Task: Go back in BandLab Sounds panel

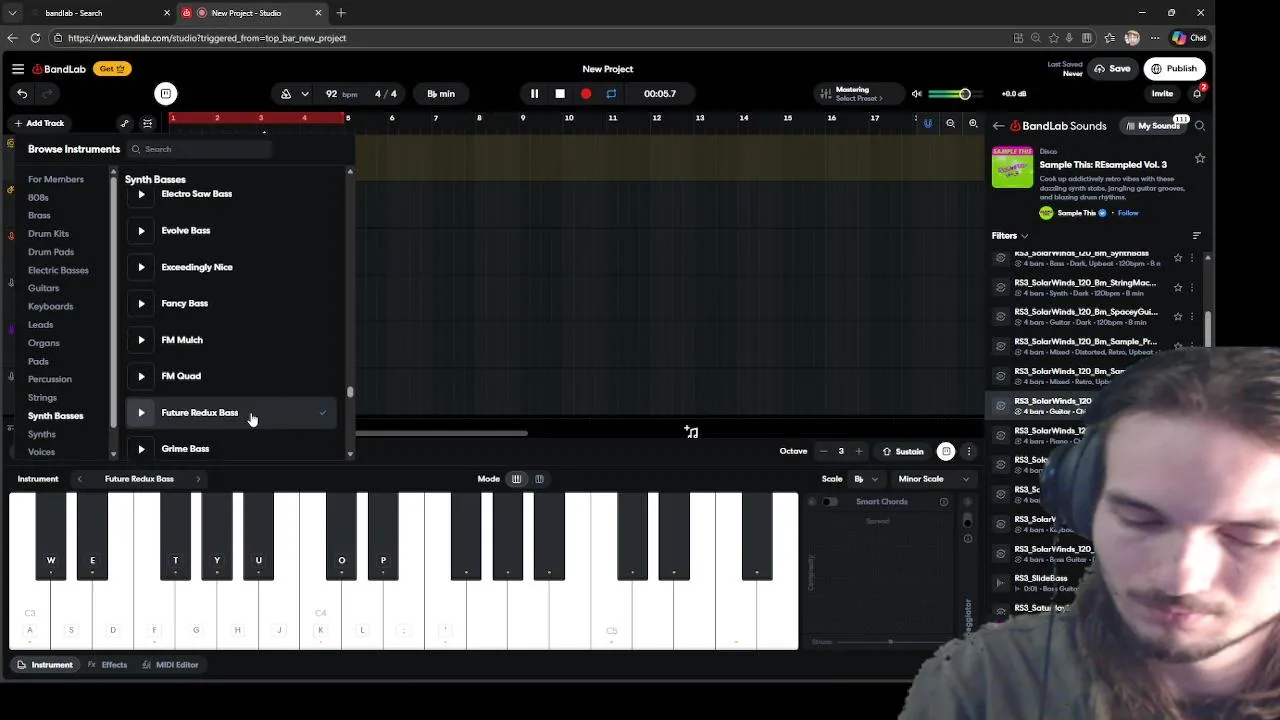Action: click(x=998, y=126)
